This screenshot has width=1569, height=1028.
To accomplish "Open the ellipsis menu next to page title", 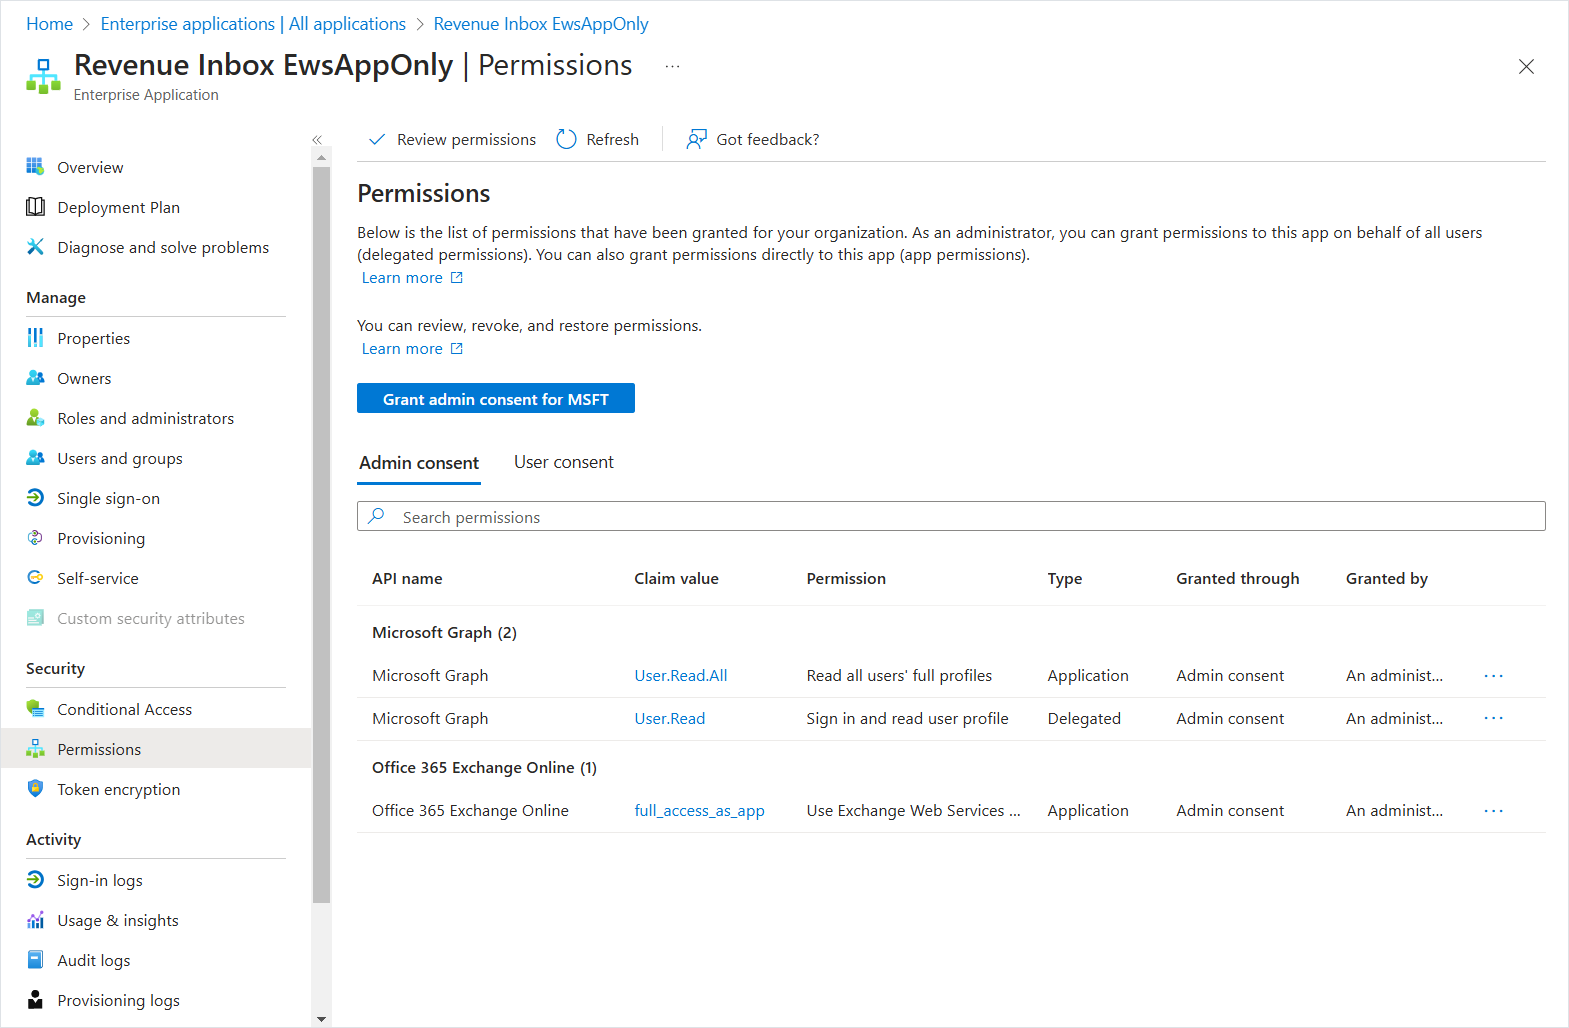I will coord(672,66).
